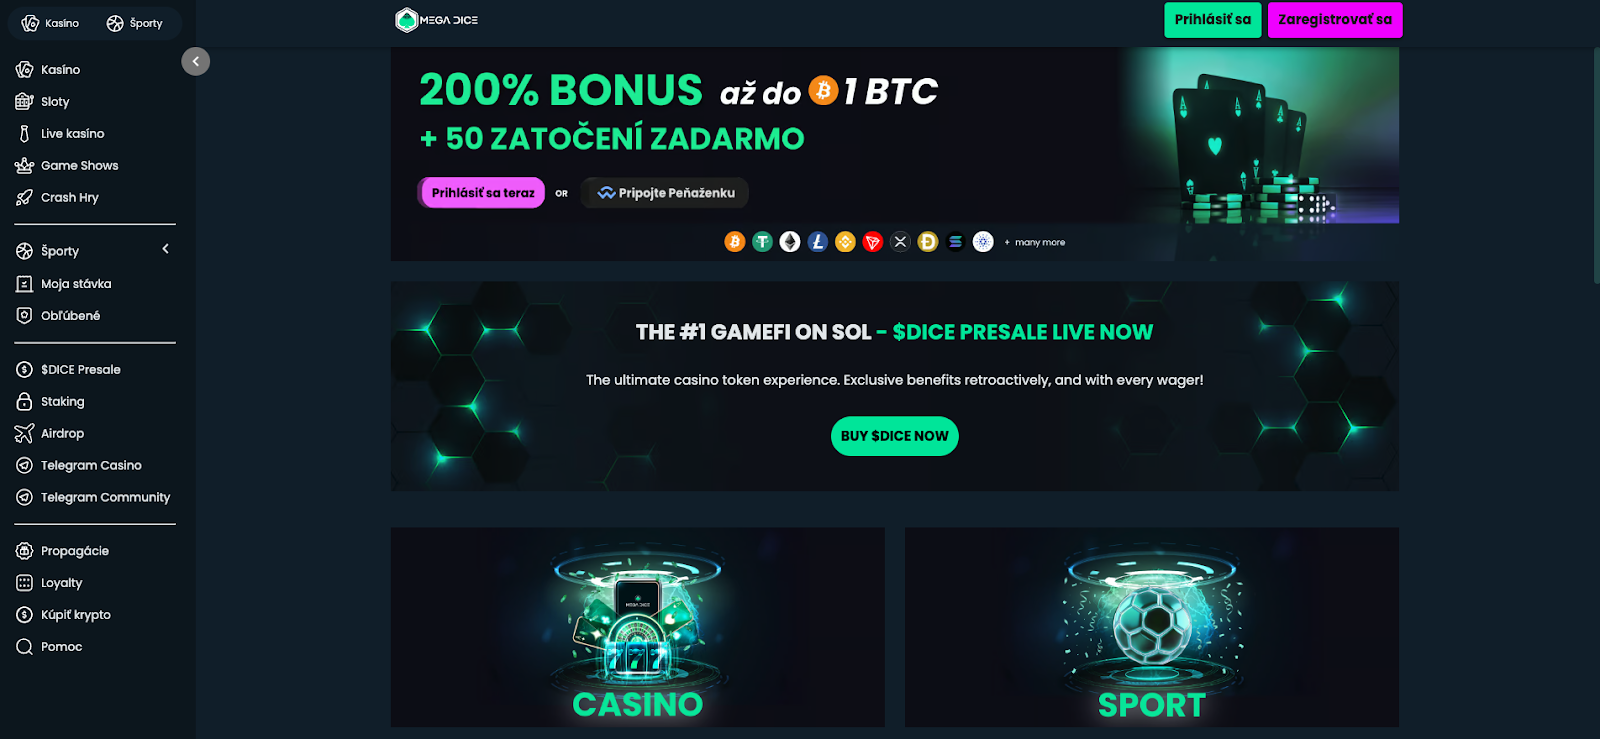The height and width of the screenshot is (739, 1600).
Task: Open Live kasíno section
Action: click(x=72, y=134)
